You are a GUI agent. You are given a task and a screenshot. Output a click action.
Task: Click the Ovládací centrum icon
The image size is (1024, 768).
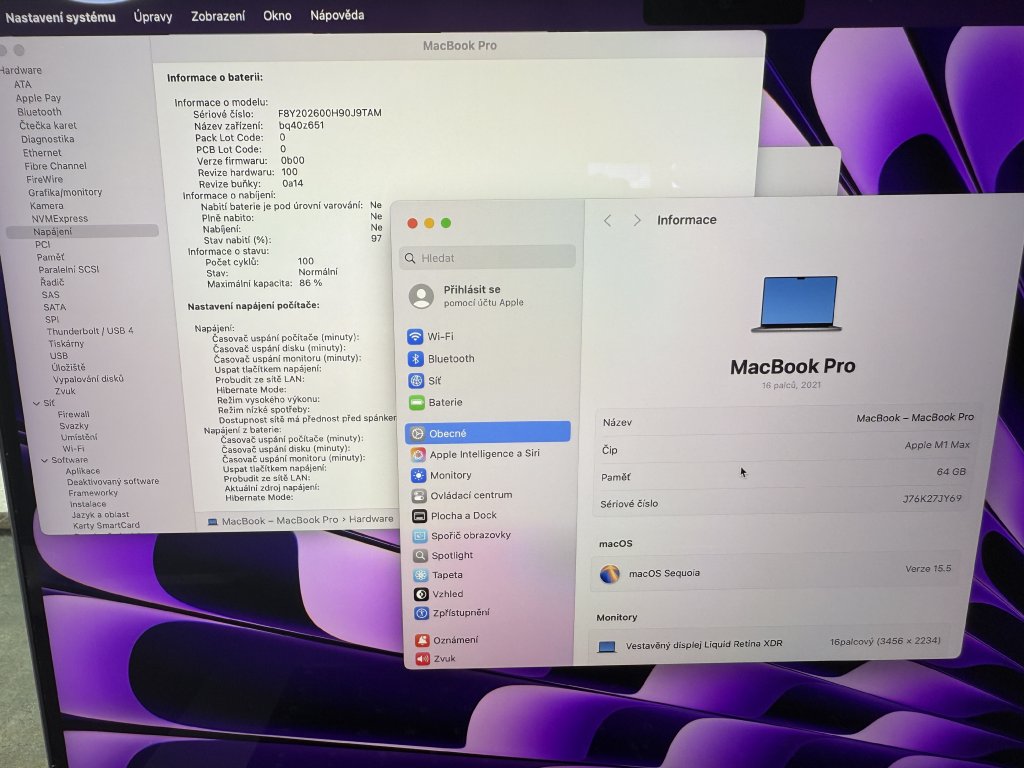click(419, 495)
